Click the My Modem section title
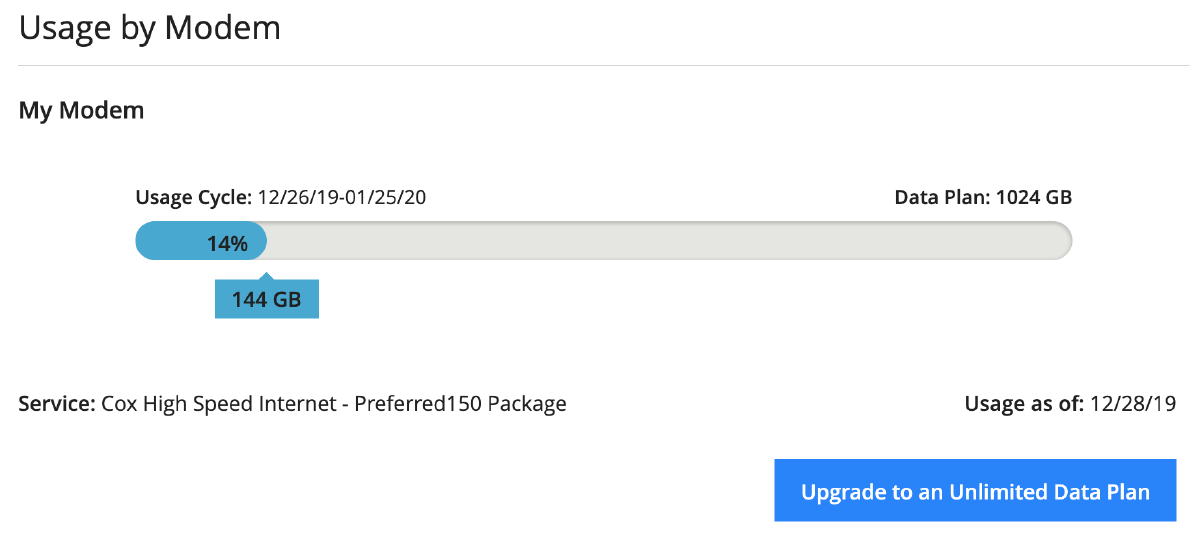This screenshot has width=1200, height=554. click(81, 110)
